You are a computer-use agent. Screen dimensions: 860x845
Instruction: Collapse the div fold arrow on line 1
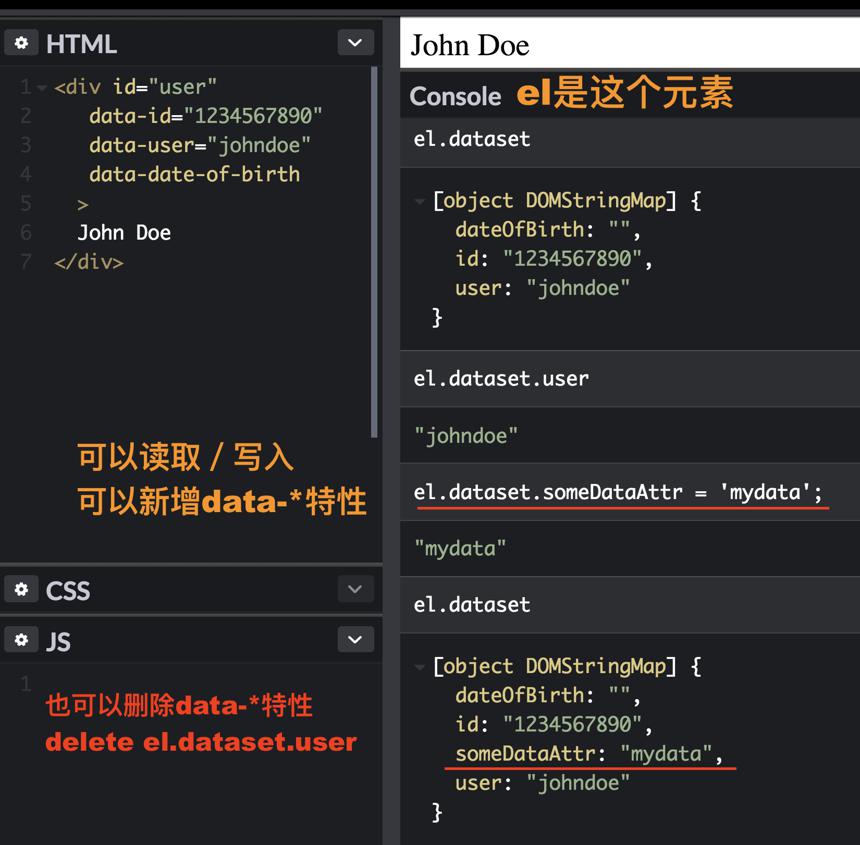(x=42, y=87)
